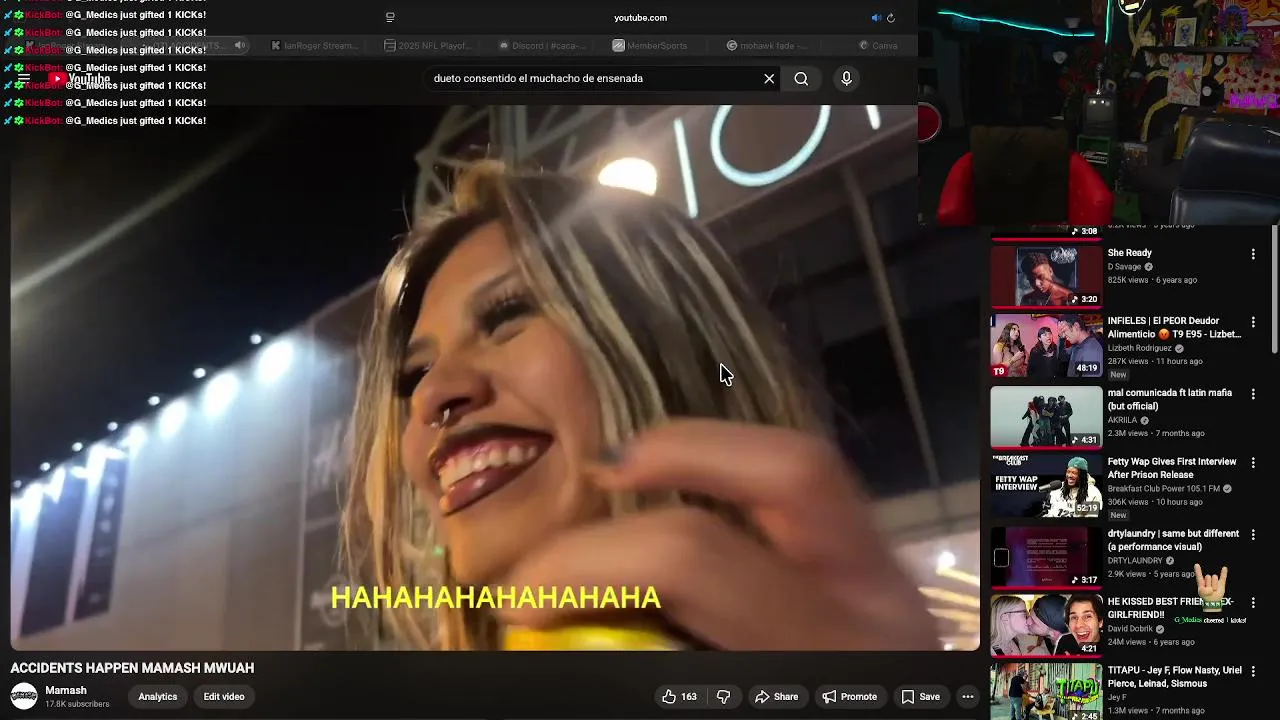Click the video title ACCIDENTS HAPPEN MAMASH MWUAH
The image size is (1280, 720).
(132, 668)
